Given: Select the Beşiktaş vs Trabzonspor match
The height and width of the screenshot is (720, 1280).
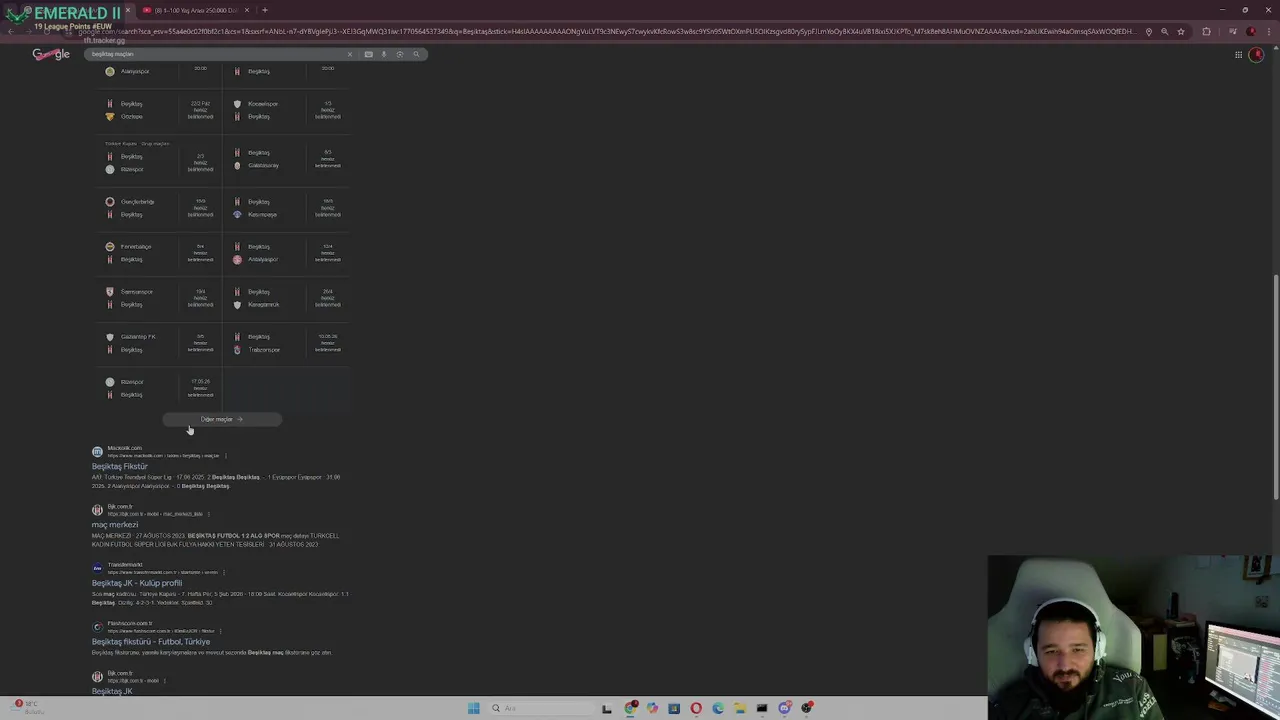Looking at the screenshot, I should 288,343.
